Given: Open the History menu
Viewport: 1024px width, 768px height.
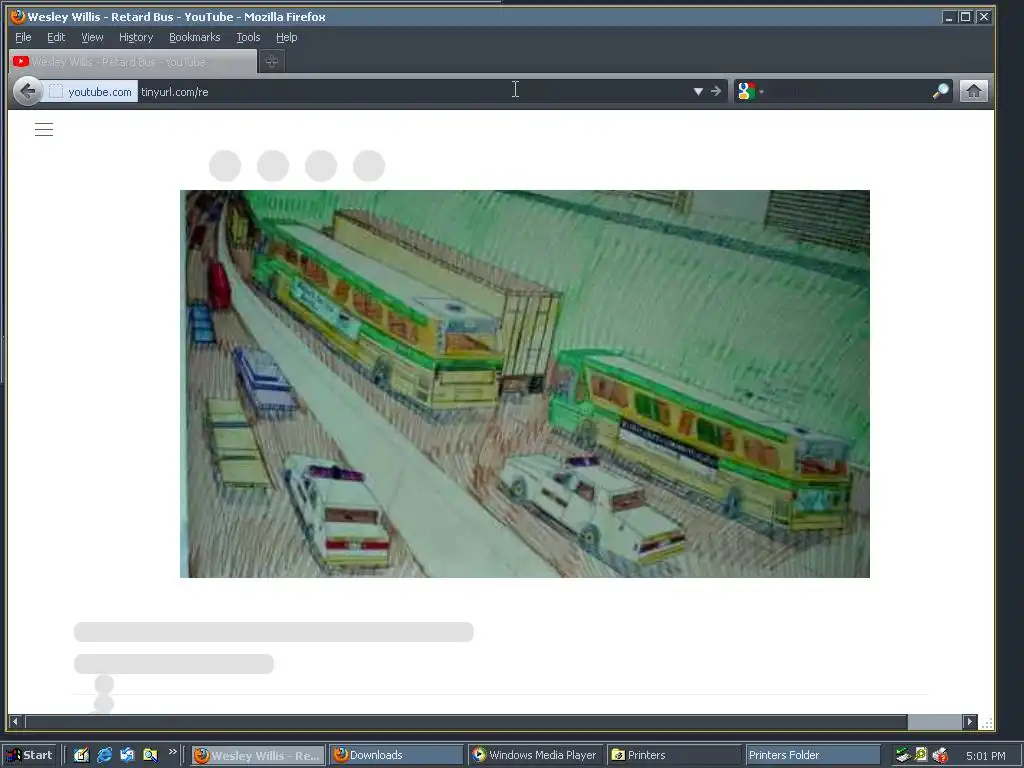Looking at the screenshot, I should pyautogui.click(x=136, y=37).
